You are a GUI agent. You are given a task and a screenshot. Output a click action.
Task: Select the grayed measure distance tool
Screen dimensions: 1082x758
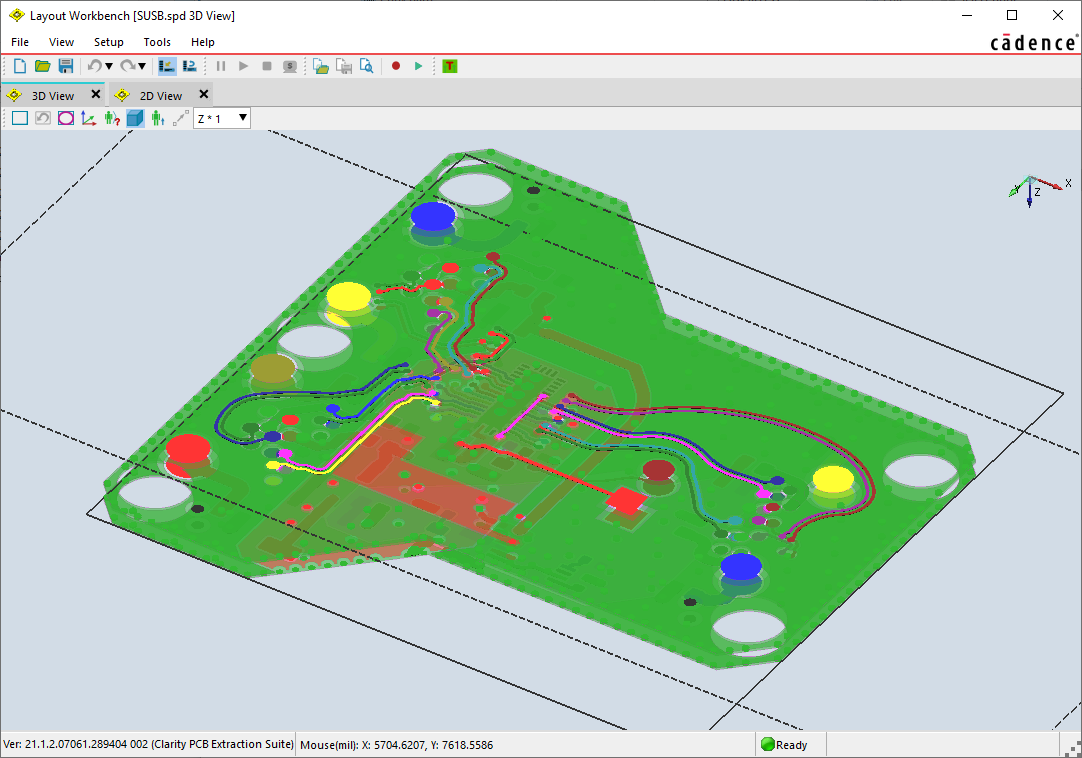181,118
